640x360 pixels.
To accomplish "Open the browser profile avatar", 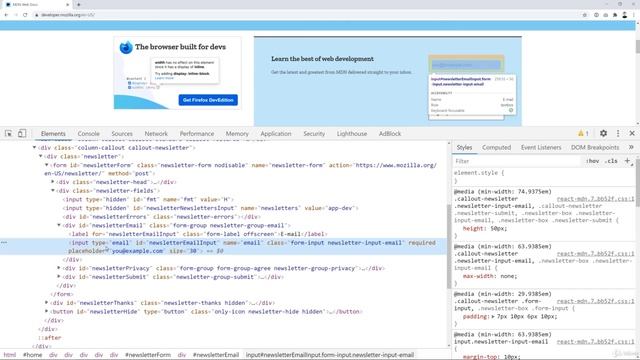I will 624,15.
